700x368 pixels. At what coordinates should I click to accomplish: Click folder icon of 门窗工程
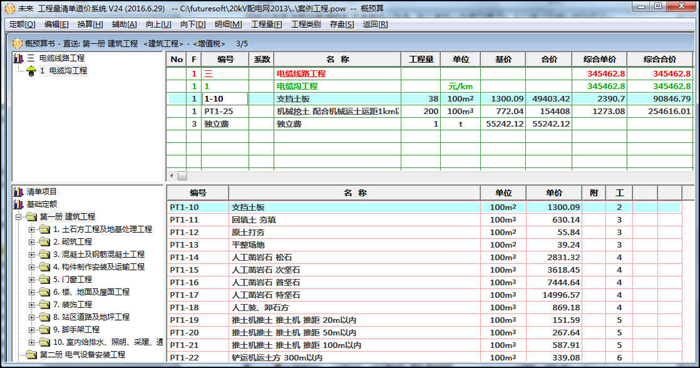tap(44, 279)
